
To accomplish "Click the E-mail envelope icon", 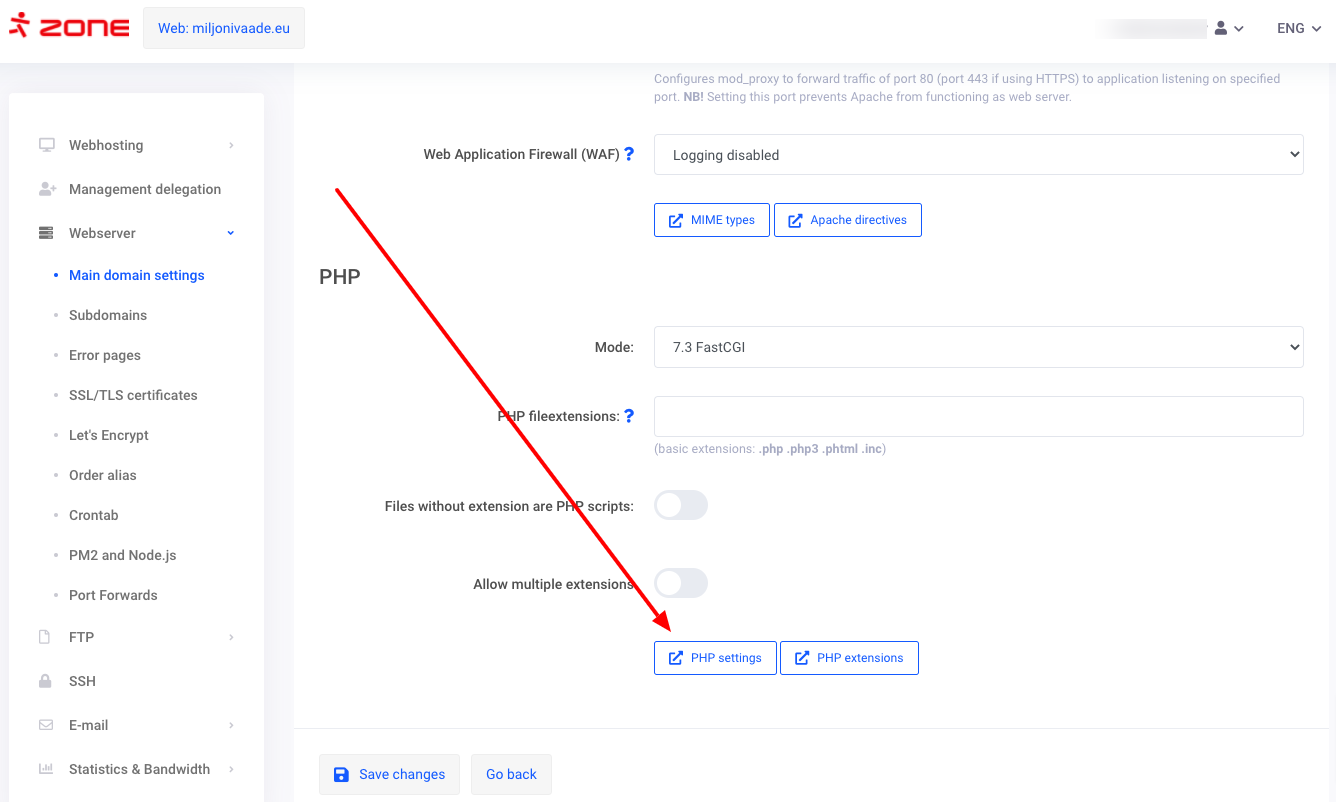I will point(46,725).
